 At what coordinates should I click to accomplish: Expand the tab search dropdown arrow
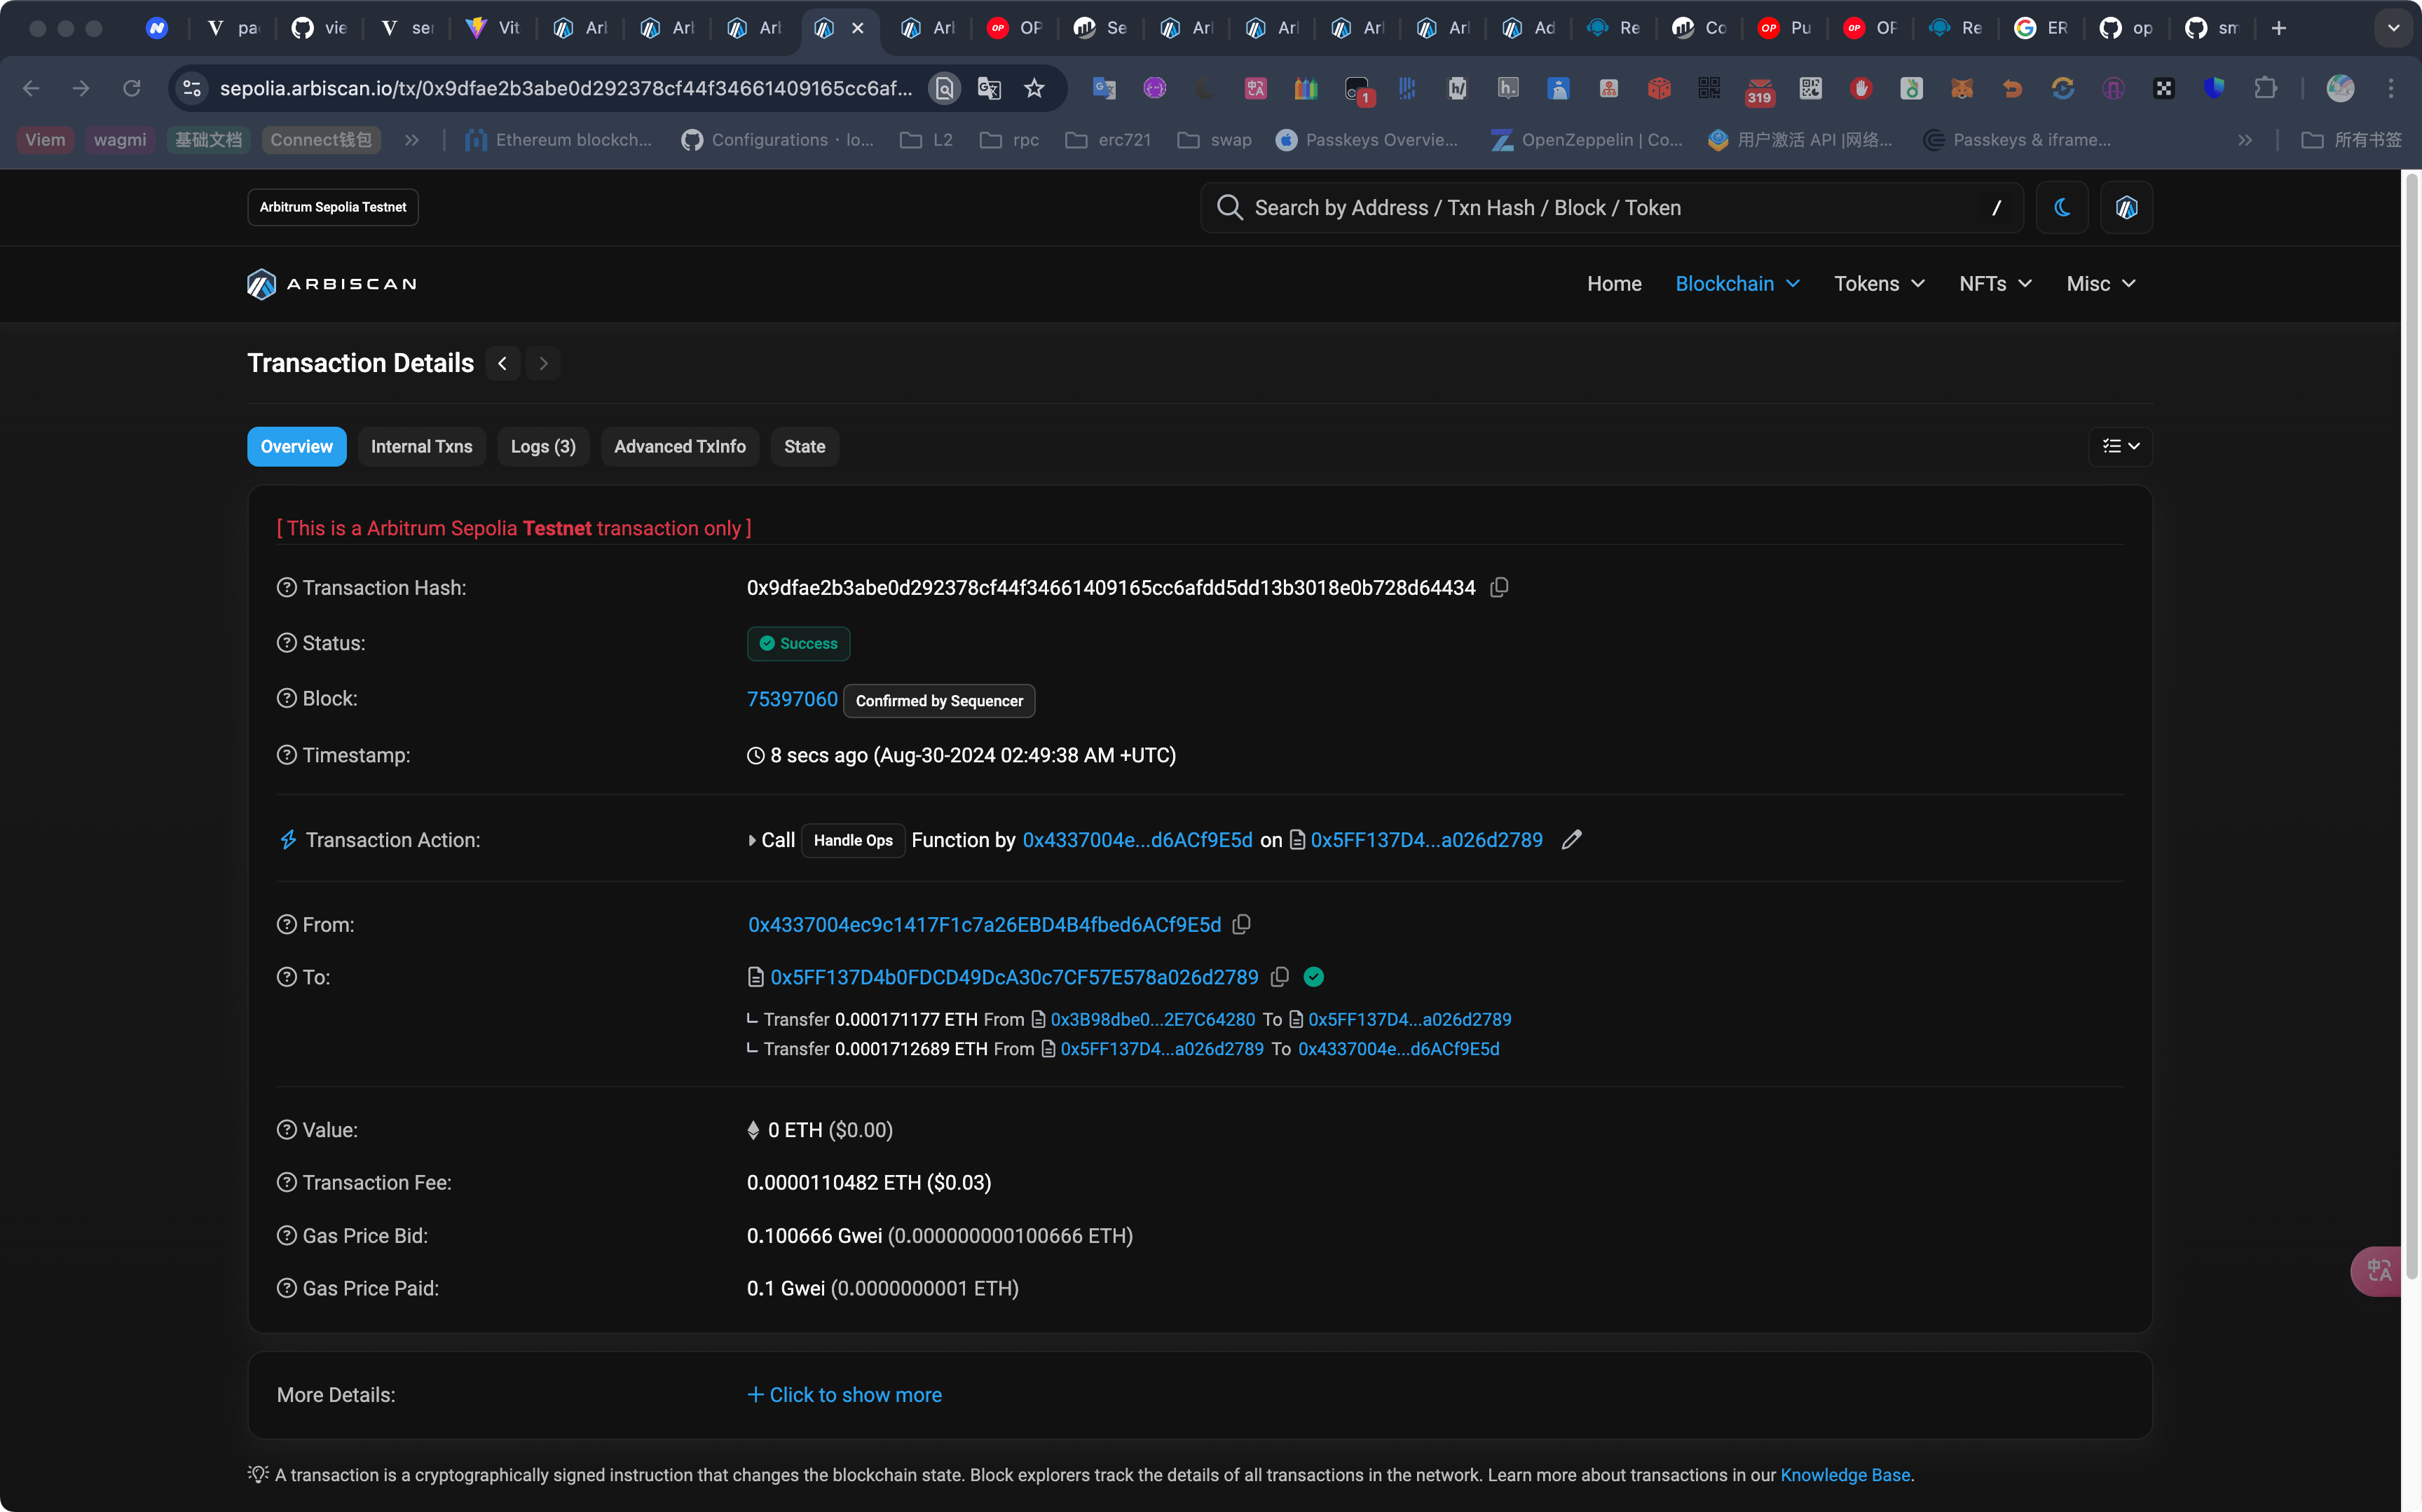(2393, 28)
